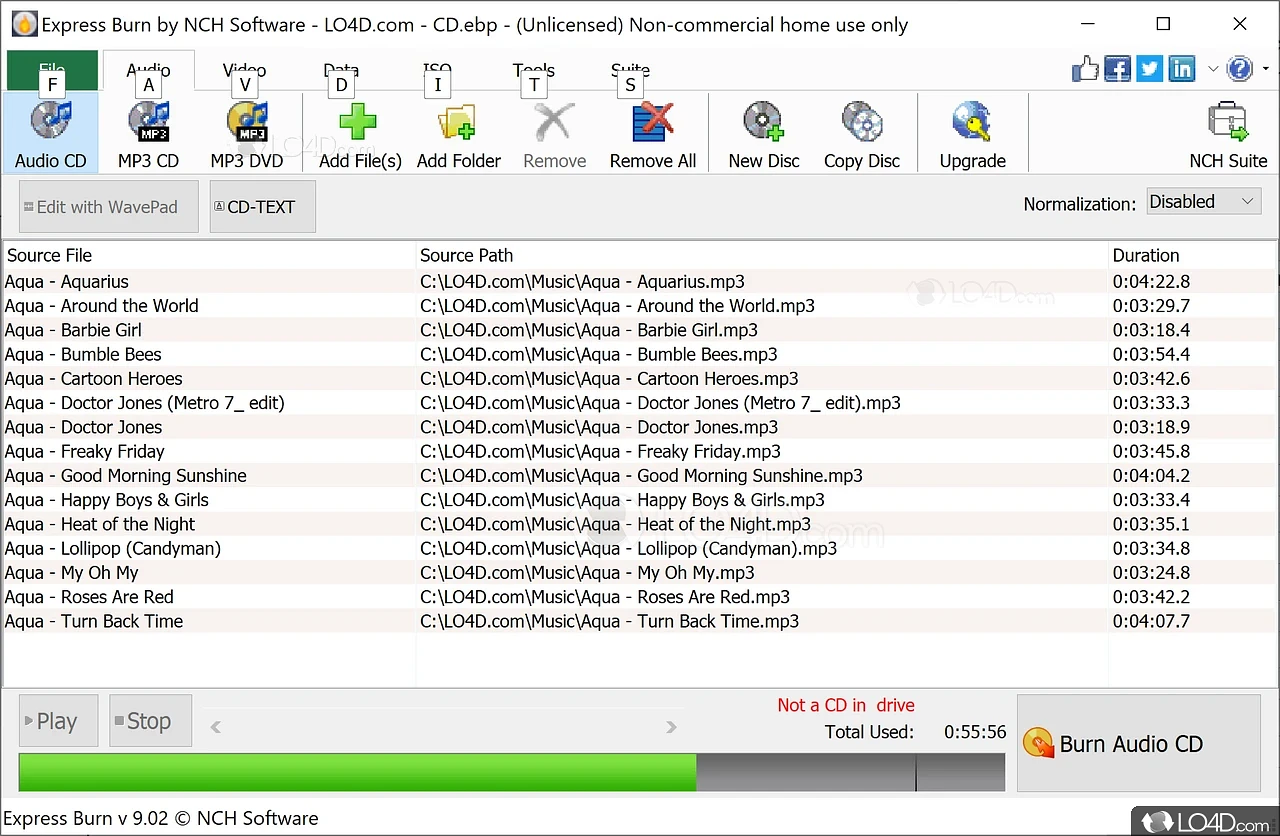Image resolution: width=1280 pixels, height=836 pixels.
Task: Click the Express Burn v 9.02 status text
Action: (x=161, y=818)
